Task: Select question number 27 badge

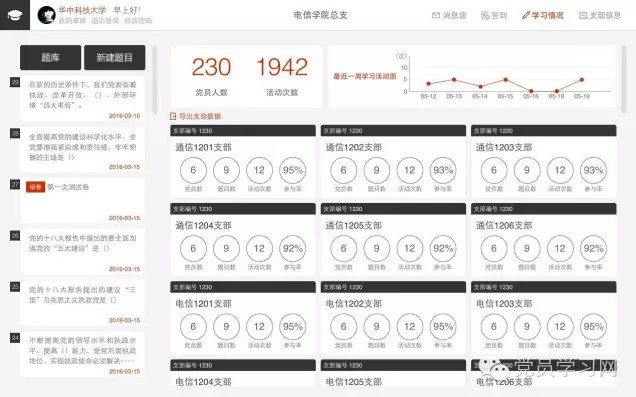Action: pyautogui.click(x=15, y=185)
